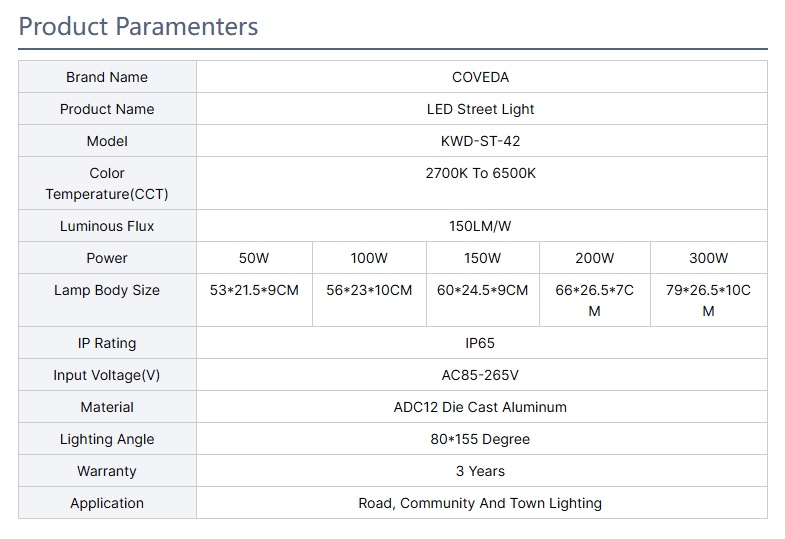The width and height of the screenshot is (785, 539).
Task: Click the 3 Years warranty value
Action: 480,471
